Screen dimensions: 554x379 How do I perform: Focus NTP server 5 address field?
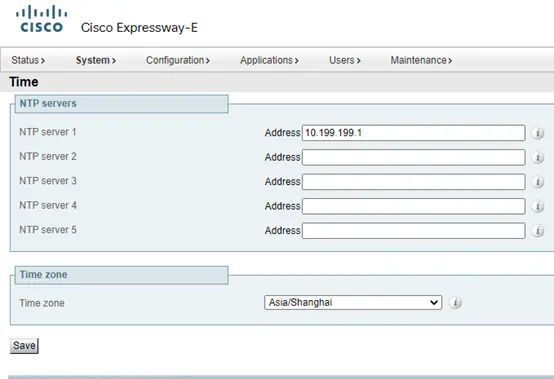tap(413, 230)
